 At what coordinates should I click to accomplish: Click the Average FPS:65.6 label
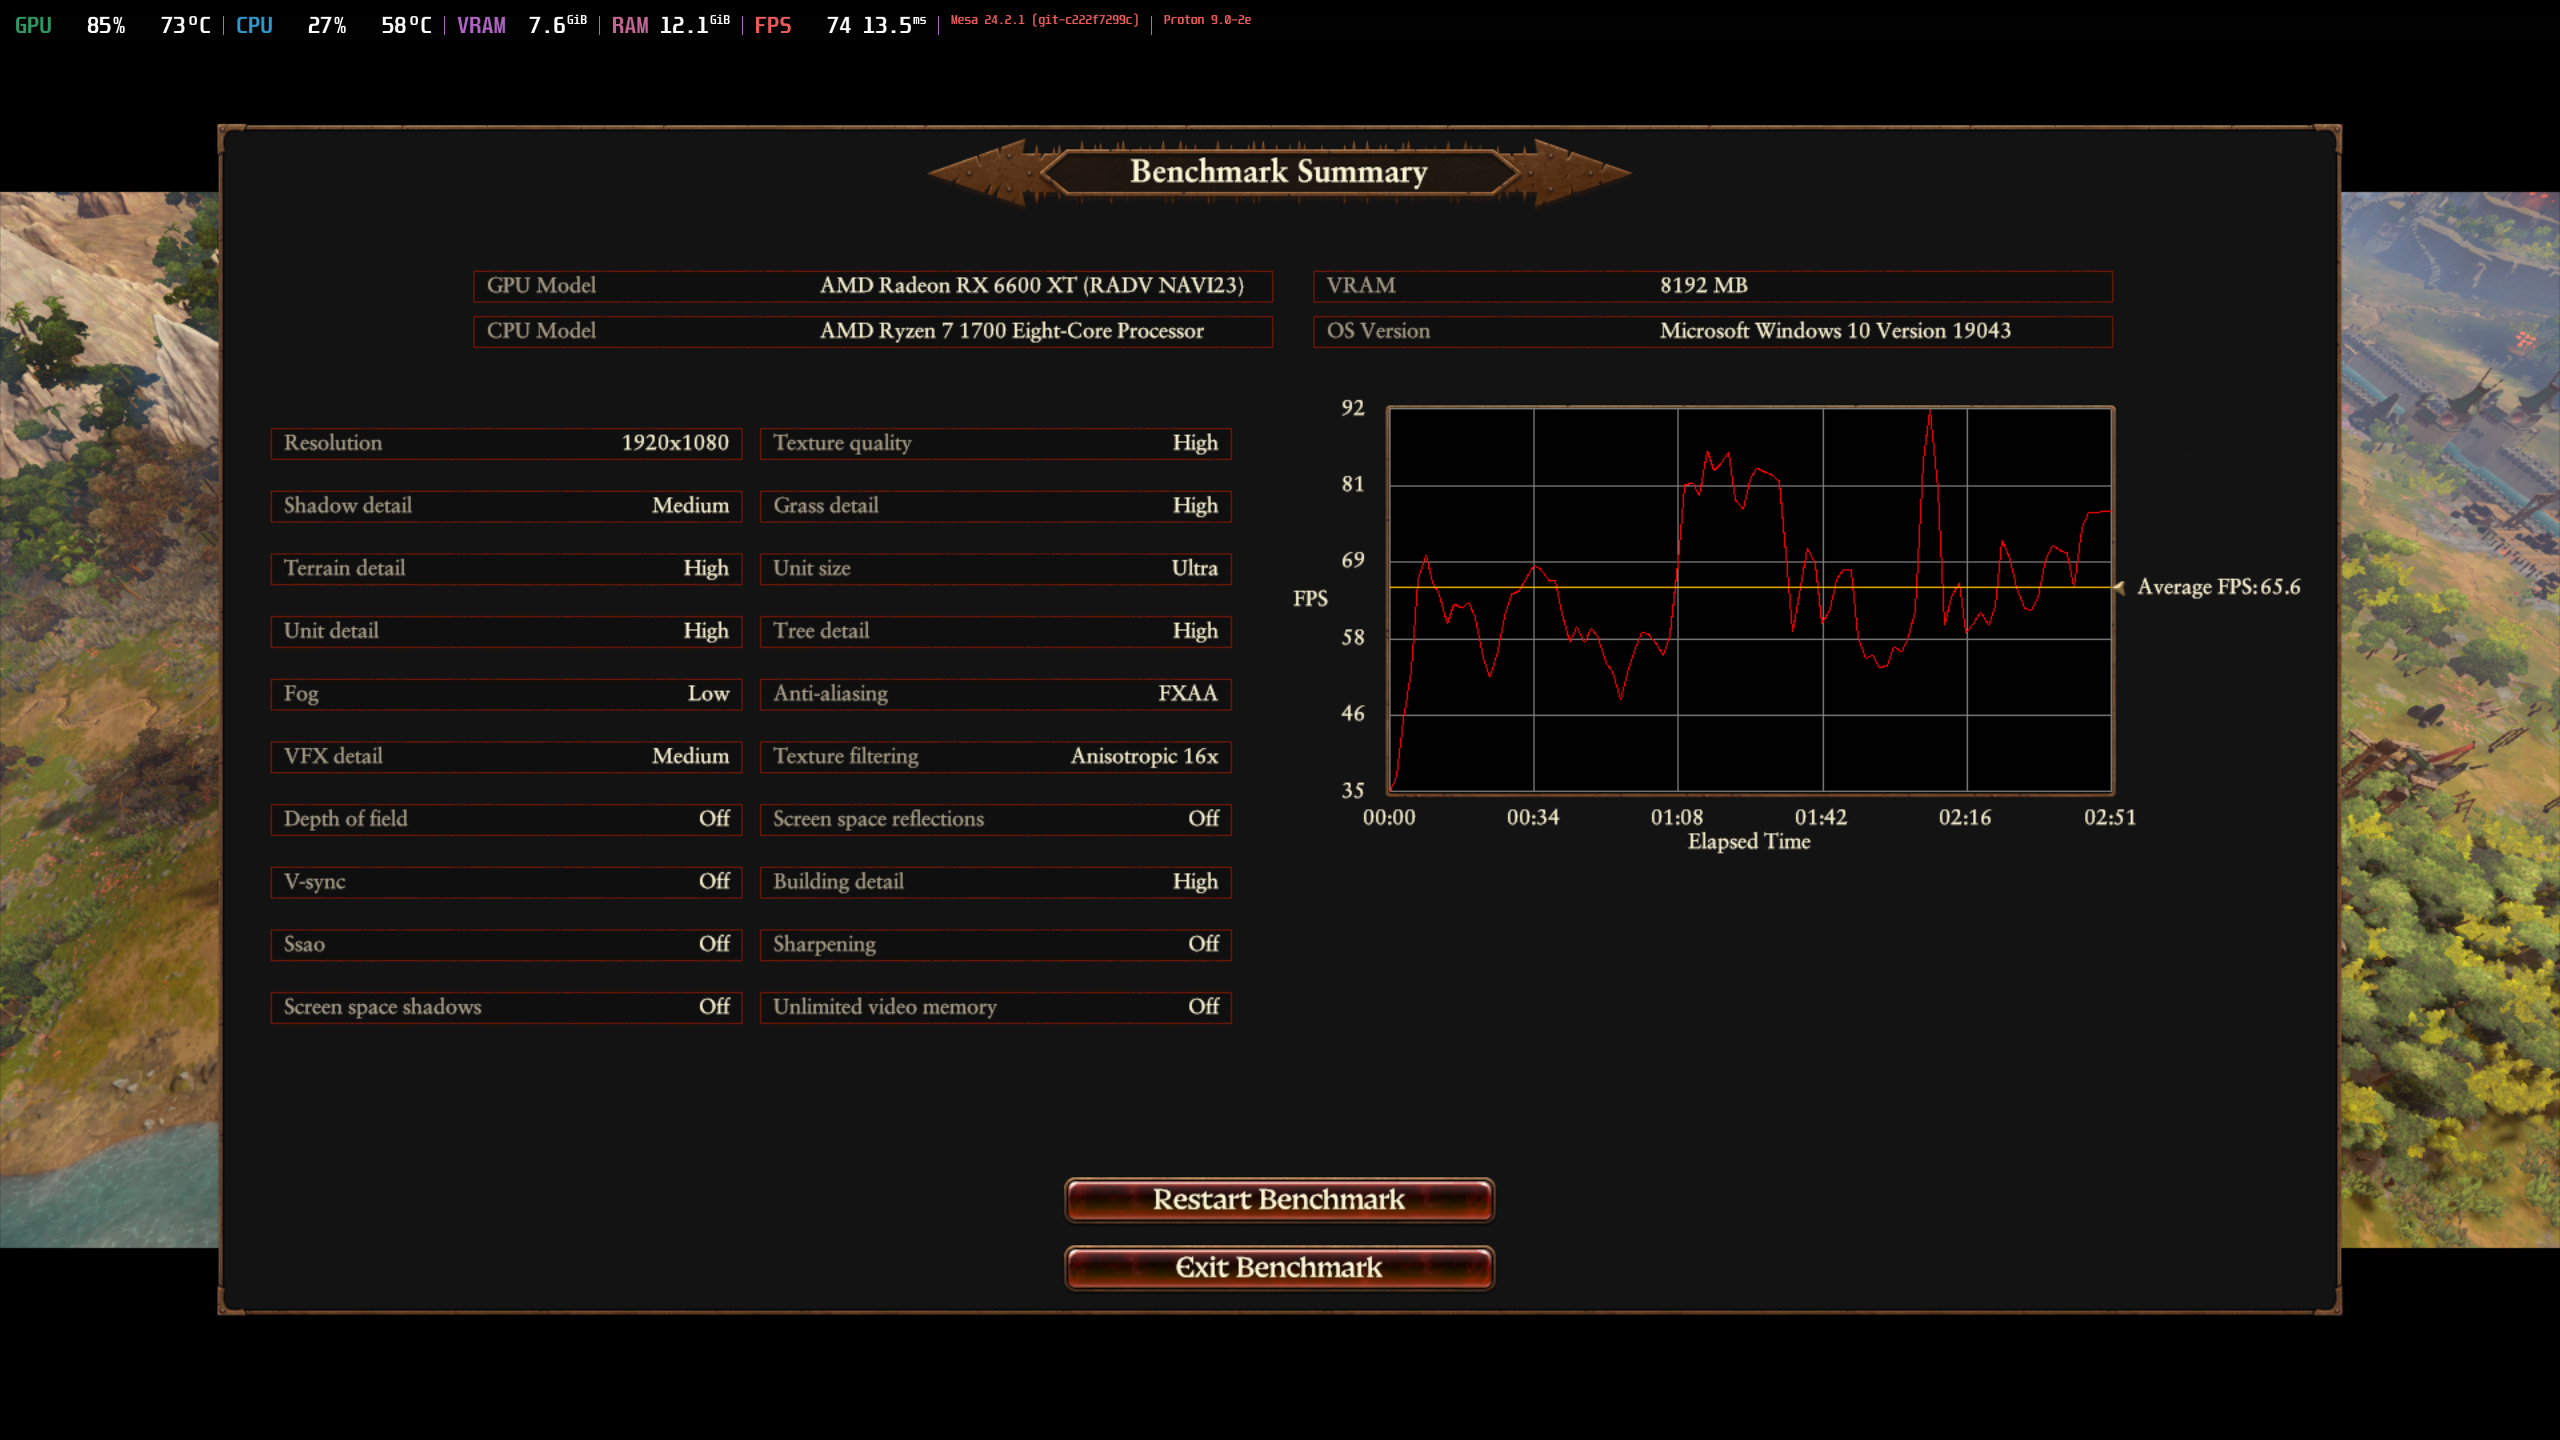click(x=2218, y=587)
